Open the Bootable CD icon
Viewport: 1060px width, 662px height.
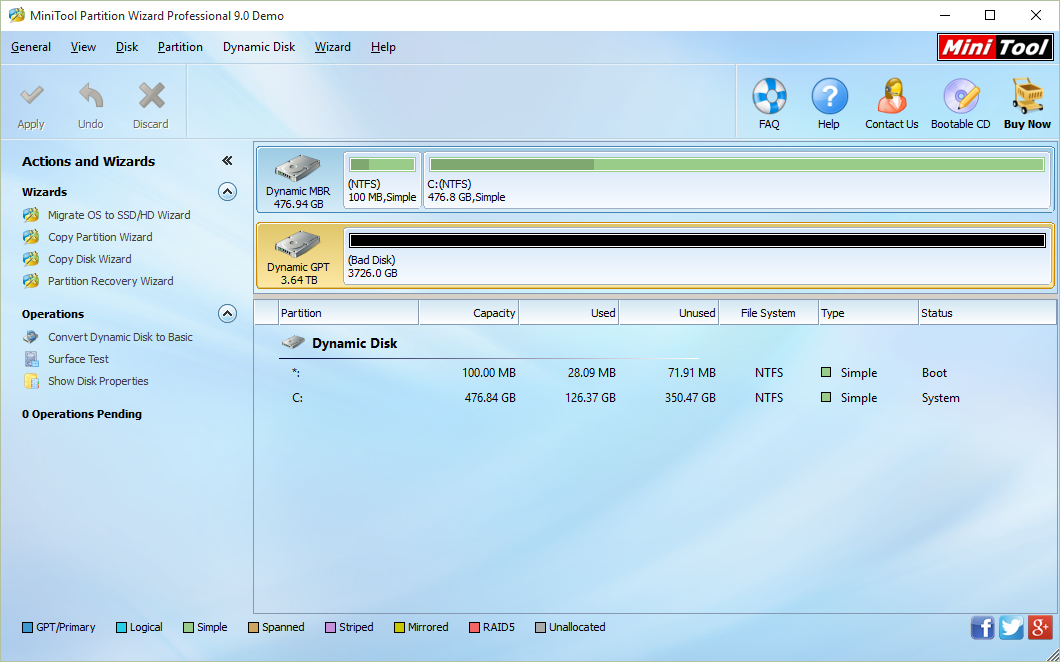pos(961,96)
